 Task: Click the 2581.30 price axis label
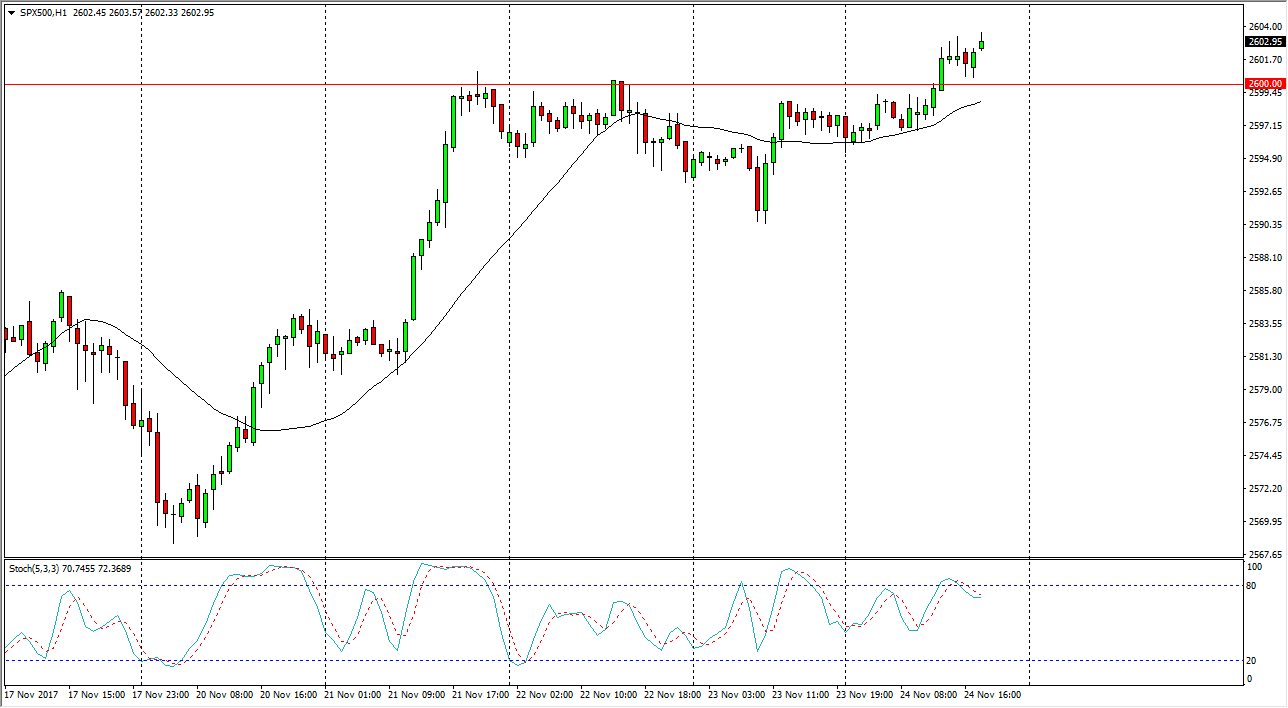pos(1264,357)
